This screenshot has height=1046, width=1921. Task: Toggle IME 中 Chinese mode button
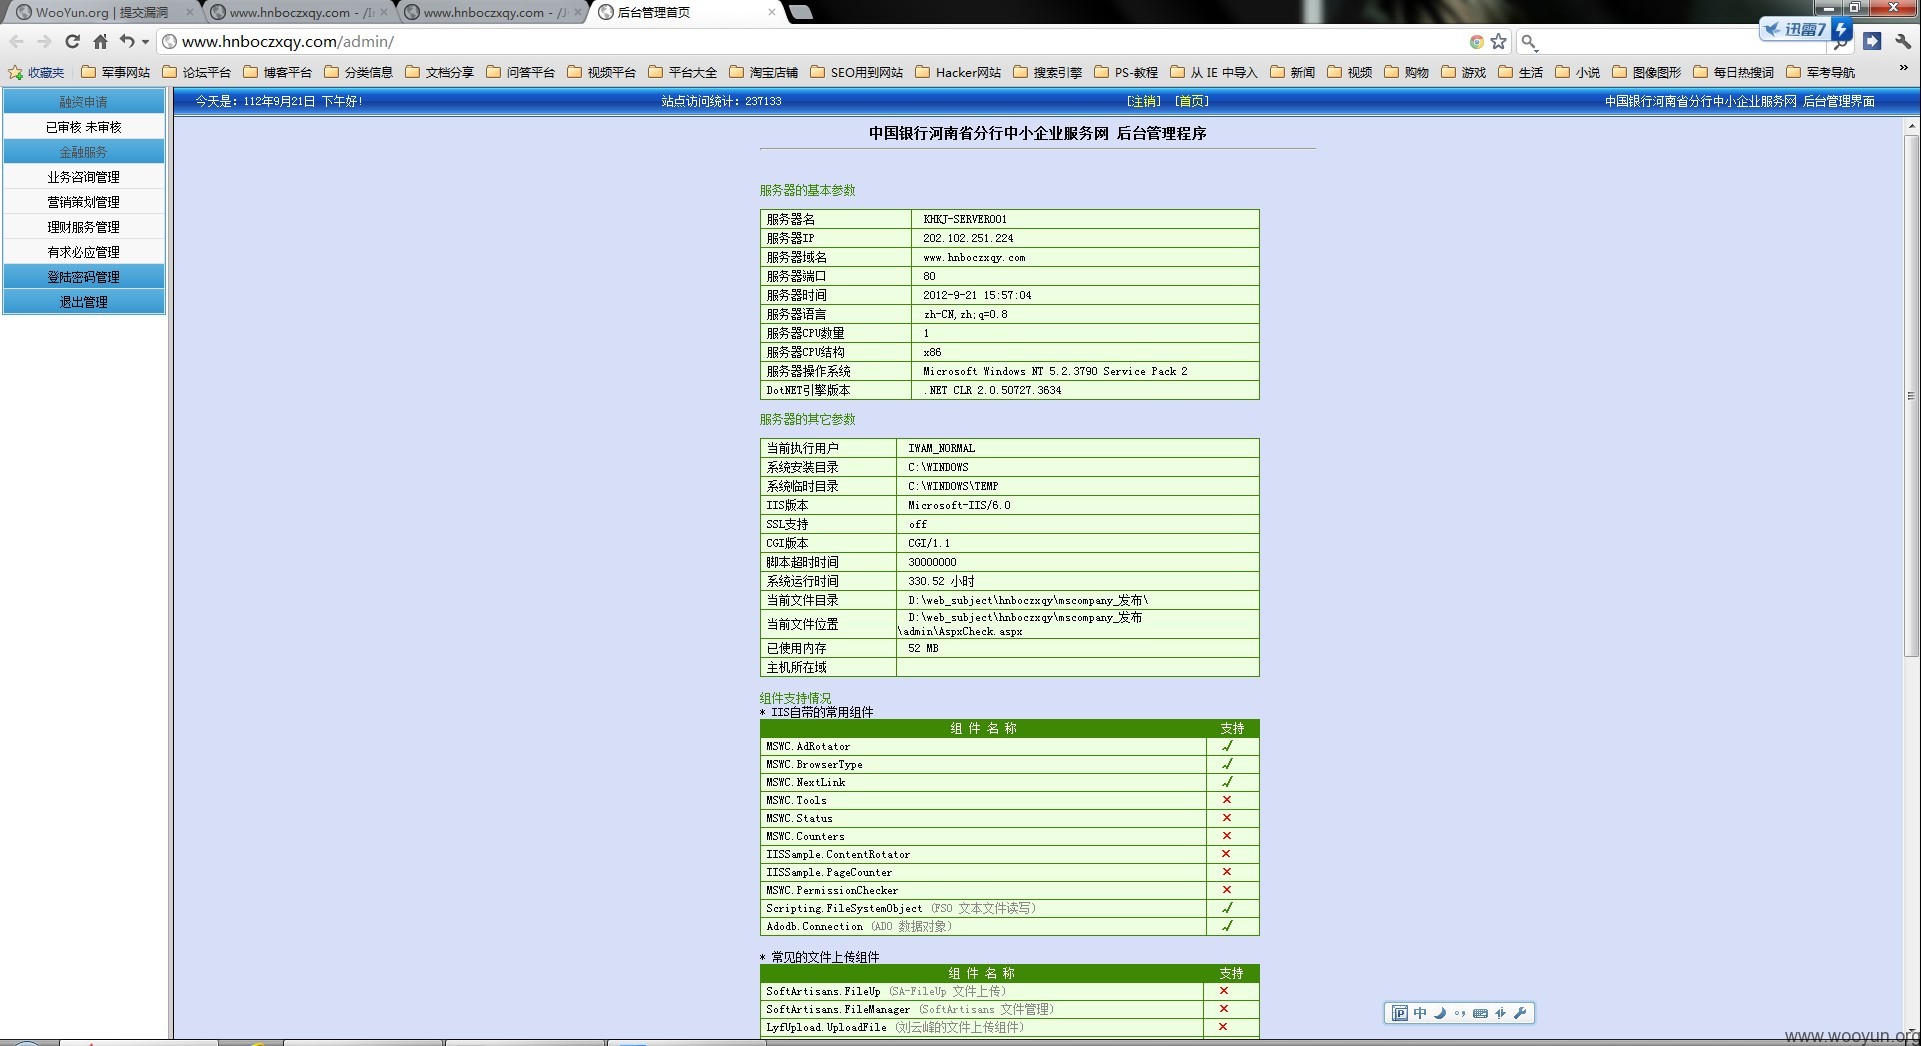click(1420, 1013)
